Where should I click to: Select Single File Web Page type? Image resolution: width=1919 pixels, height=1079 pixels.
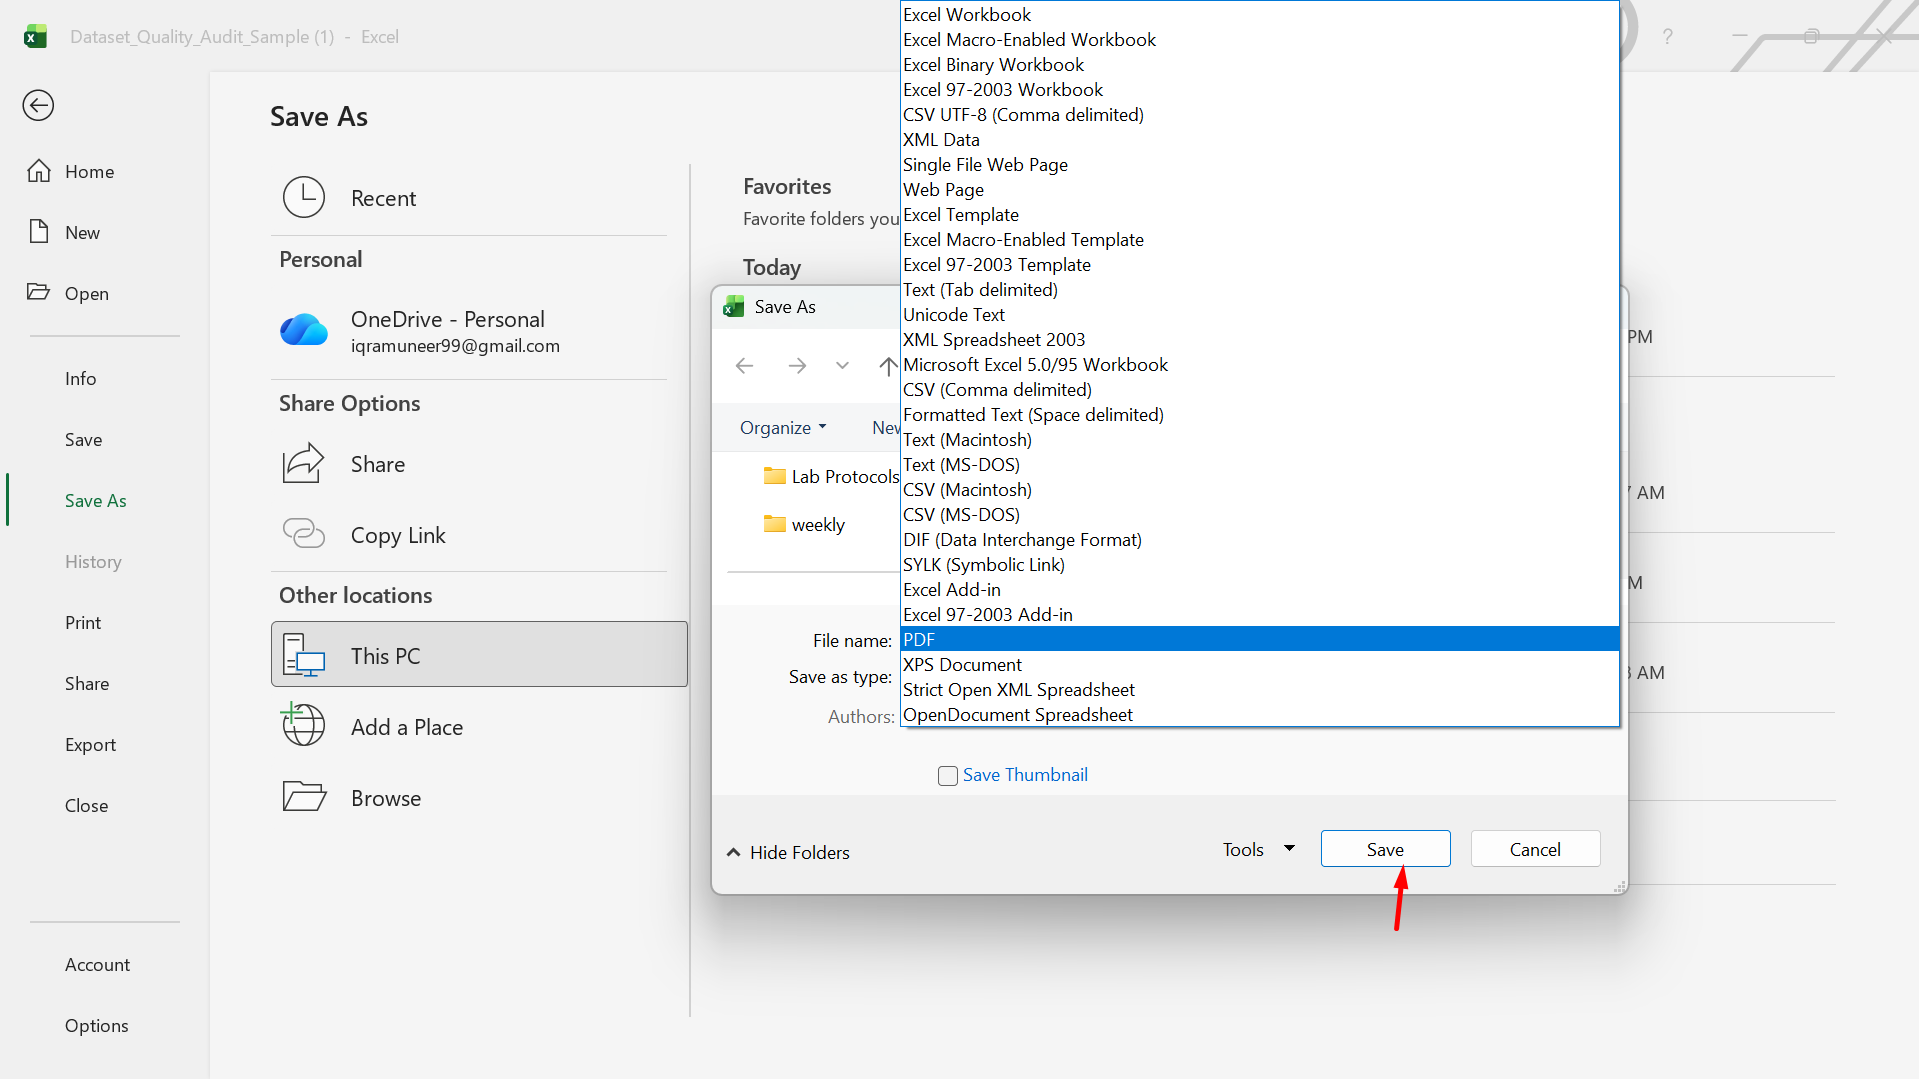1260,164
